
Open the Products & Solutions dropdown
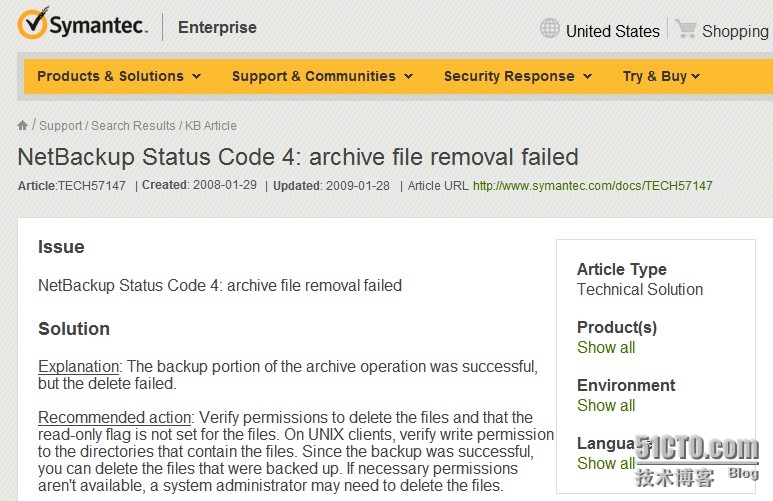119,76
